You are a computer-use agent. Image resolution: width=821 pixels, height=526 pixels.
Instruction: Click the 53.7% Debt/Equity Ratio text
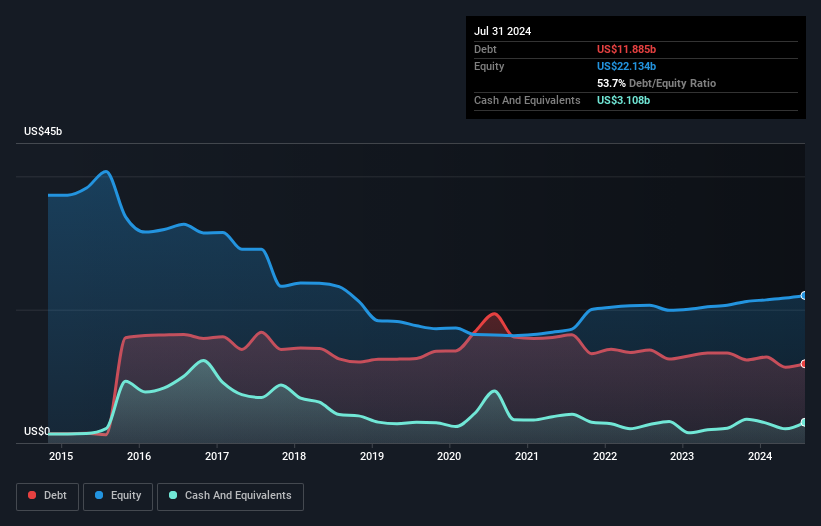657,83
